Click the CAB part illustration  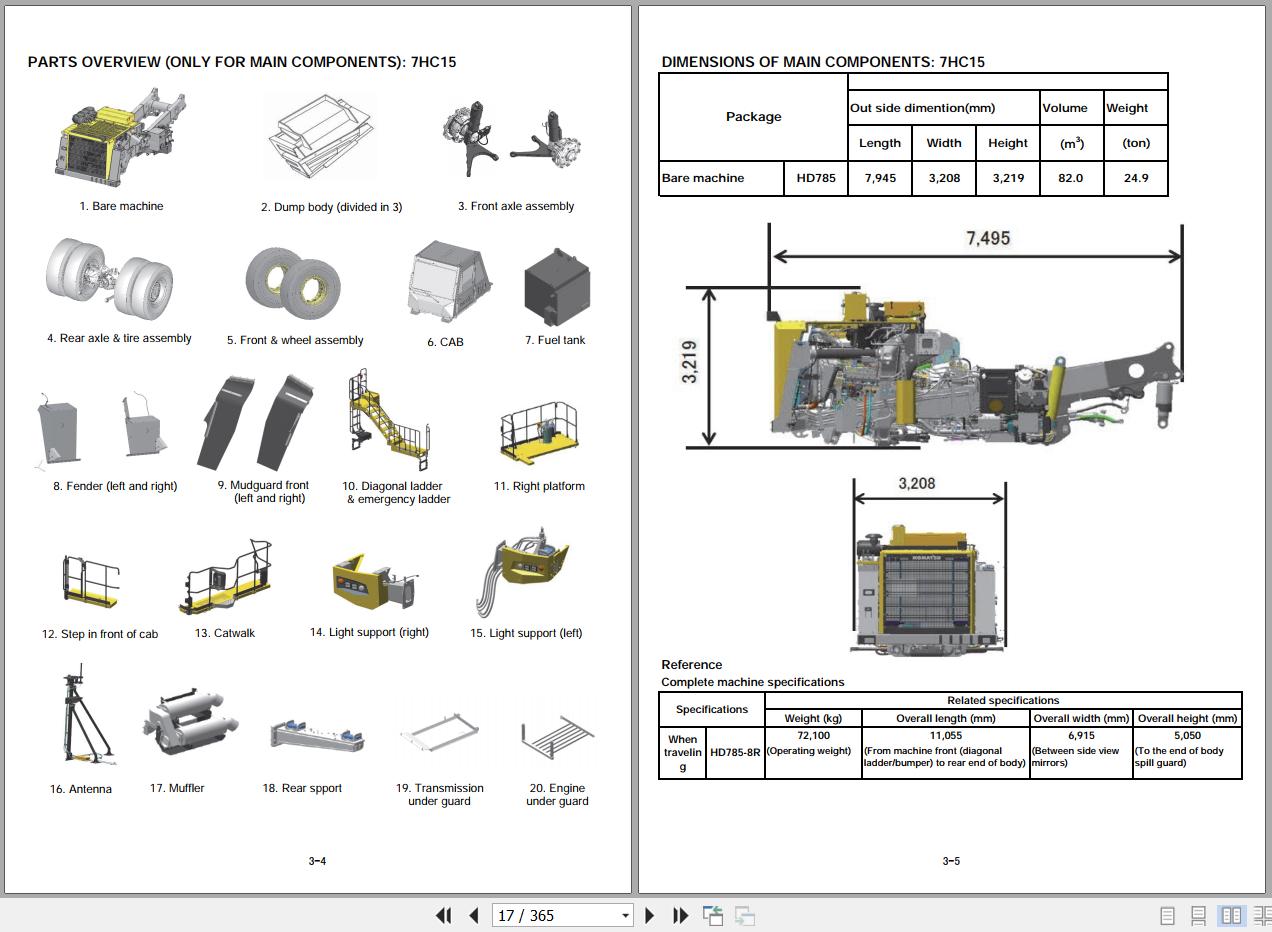point(449,281)
